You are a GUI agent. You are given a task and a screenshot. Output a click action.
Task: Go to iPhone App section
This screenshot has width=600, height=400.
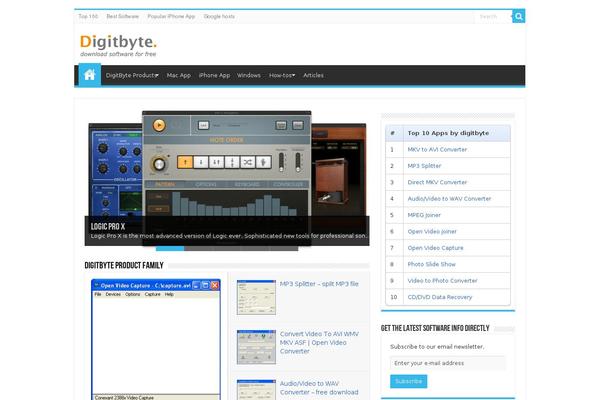(214, 75)
